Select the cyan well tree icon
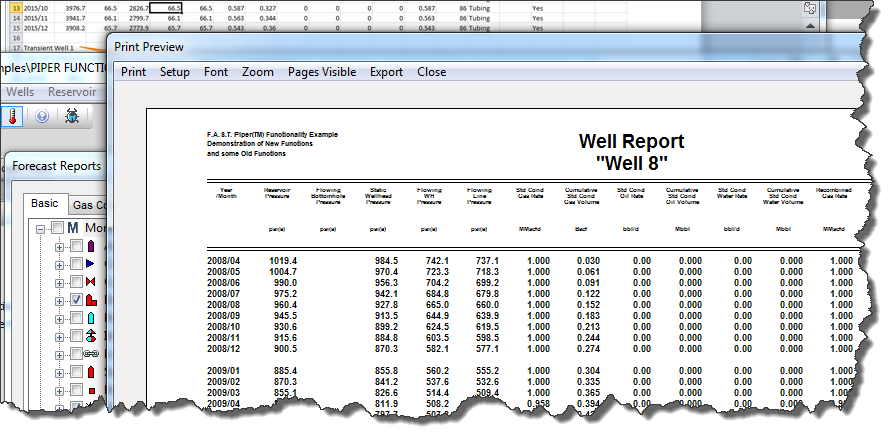The image size is (895, 441). pyautogui.click(x=91, y=317)
